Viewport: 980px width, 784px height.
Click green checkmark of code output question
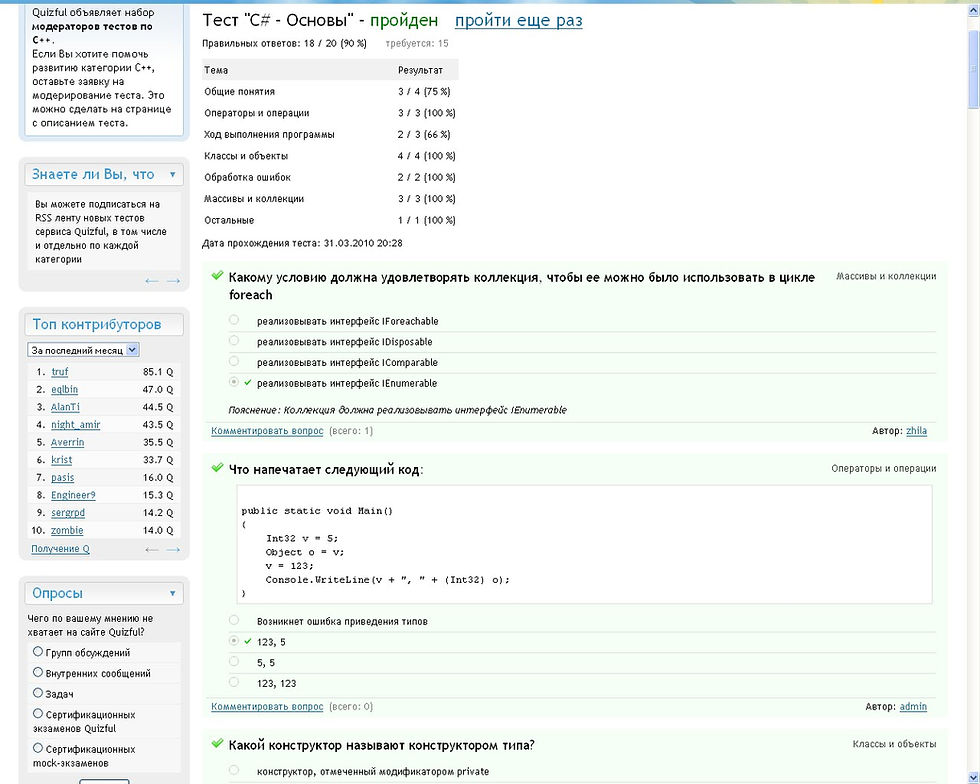tap(218, 467)
